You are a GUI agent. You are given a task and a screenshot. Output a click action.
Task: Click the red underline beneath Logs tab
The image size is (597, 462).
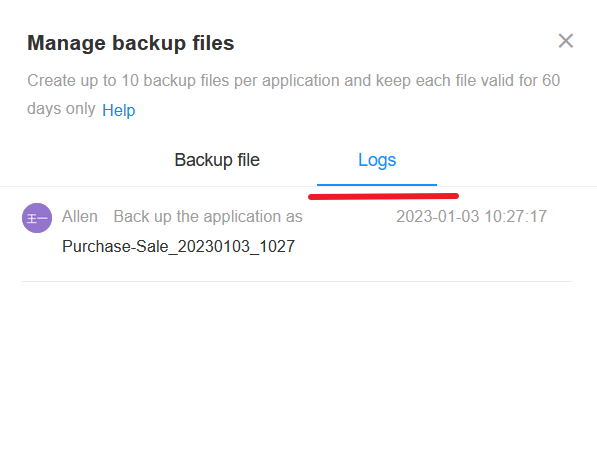click(x=383, y=196)
